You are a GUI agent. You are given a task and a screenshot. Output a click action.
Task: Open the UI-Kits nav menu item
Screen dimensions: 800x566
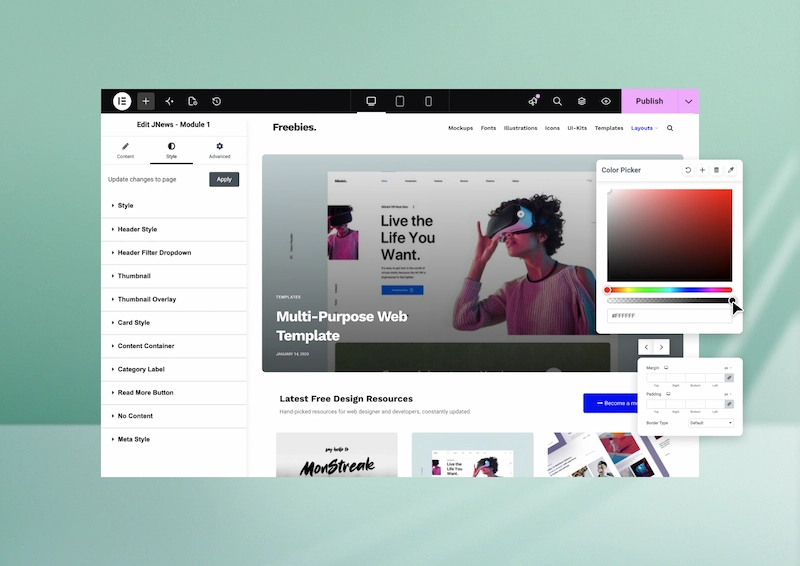point(577,128)
